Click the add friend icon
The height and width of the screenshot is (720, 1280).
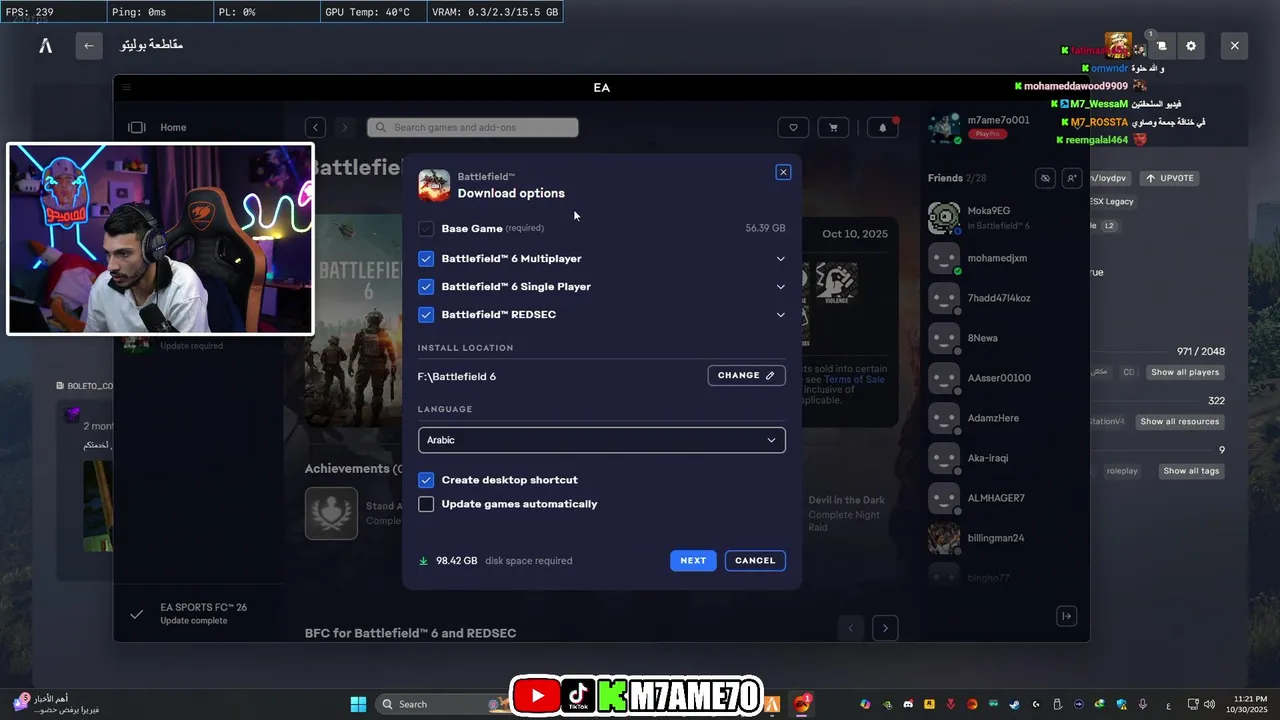[1072, 178]
